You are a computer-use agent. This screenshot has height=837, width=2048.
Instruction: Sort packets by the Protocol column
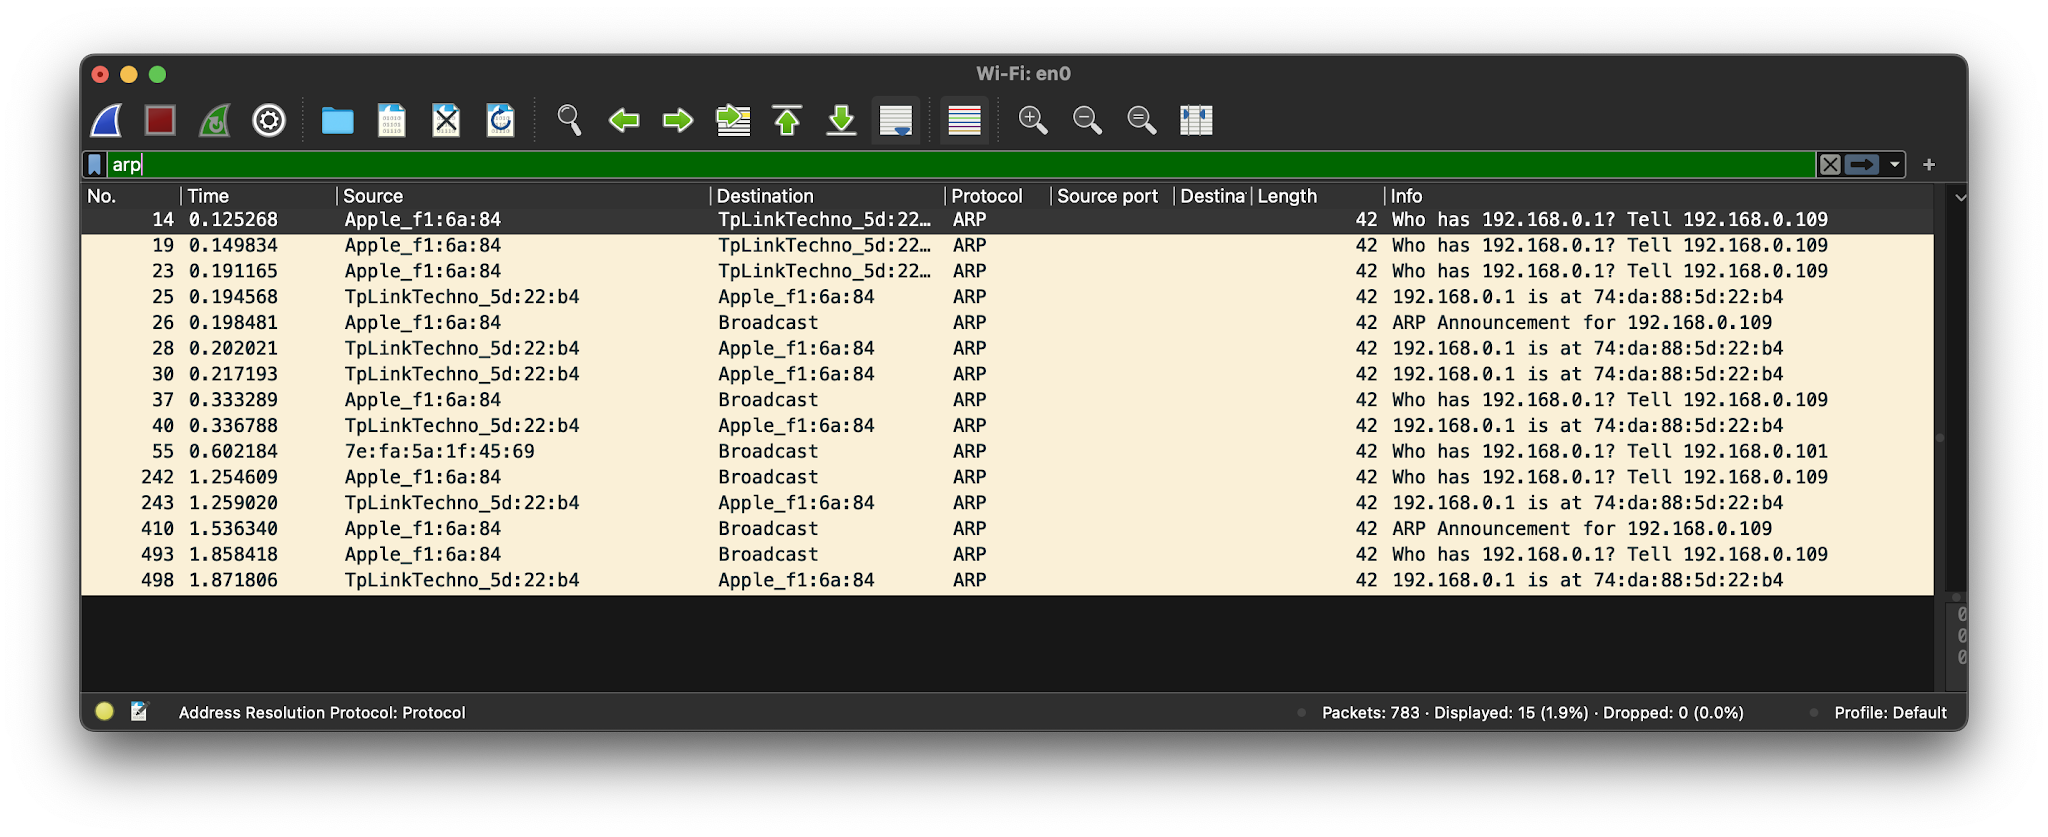[x=996, y=196]
